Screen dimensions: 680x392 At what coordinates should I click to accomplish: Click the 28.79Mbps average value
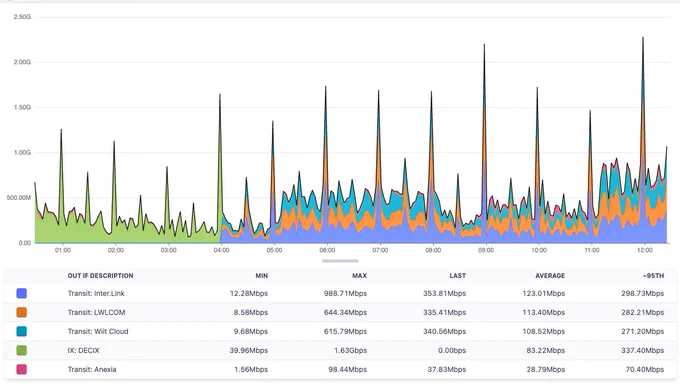pyautogui.click(x=546, y=370)
